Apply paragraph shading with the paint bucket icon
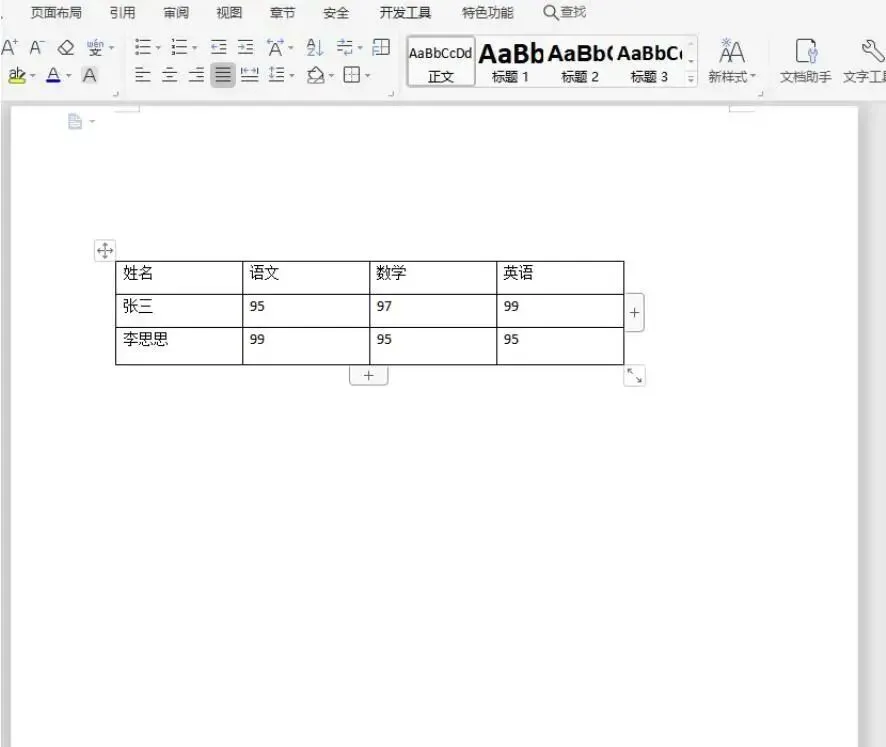 [316, 75]
